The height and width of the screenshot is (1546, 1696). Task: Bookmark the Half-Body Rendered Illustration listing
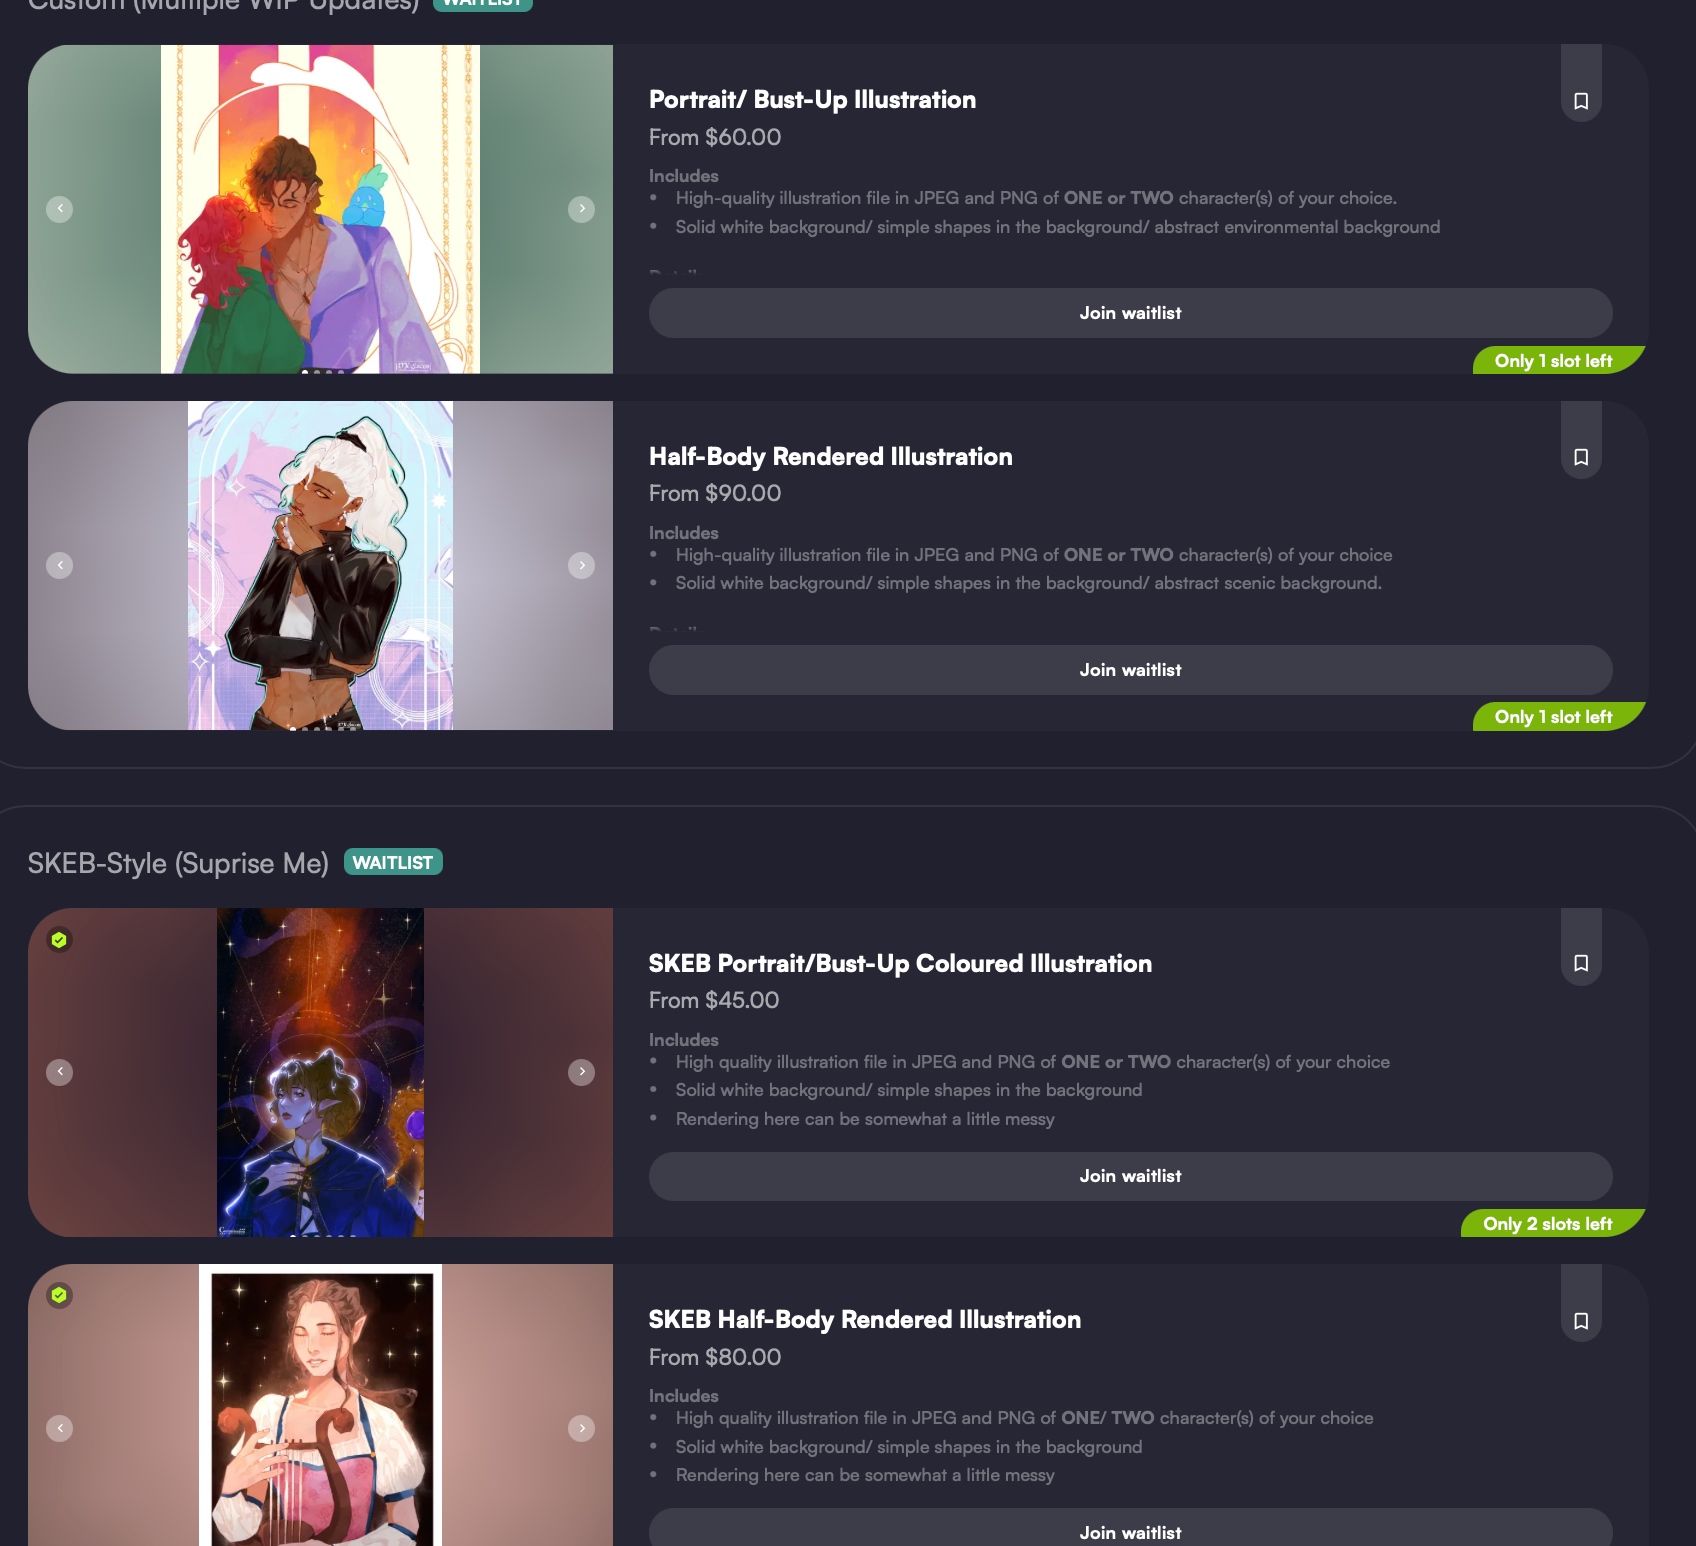point(1581,457)
